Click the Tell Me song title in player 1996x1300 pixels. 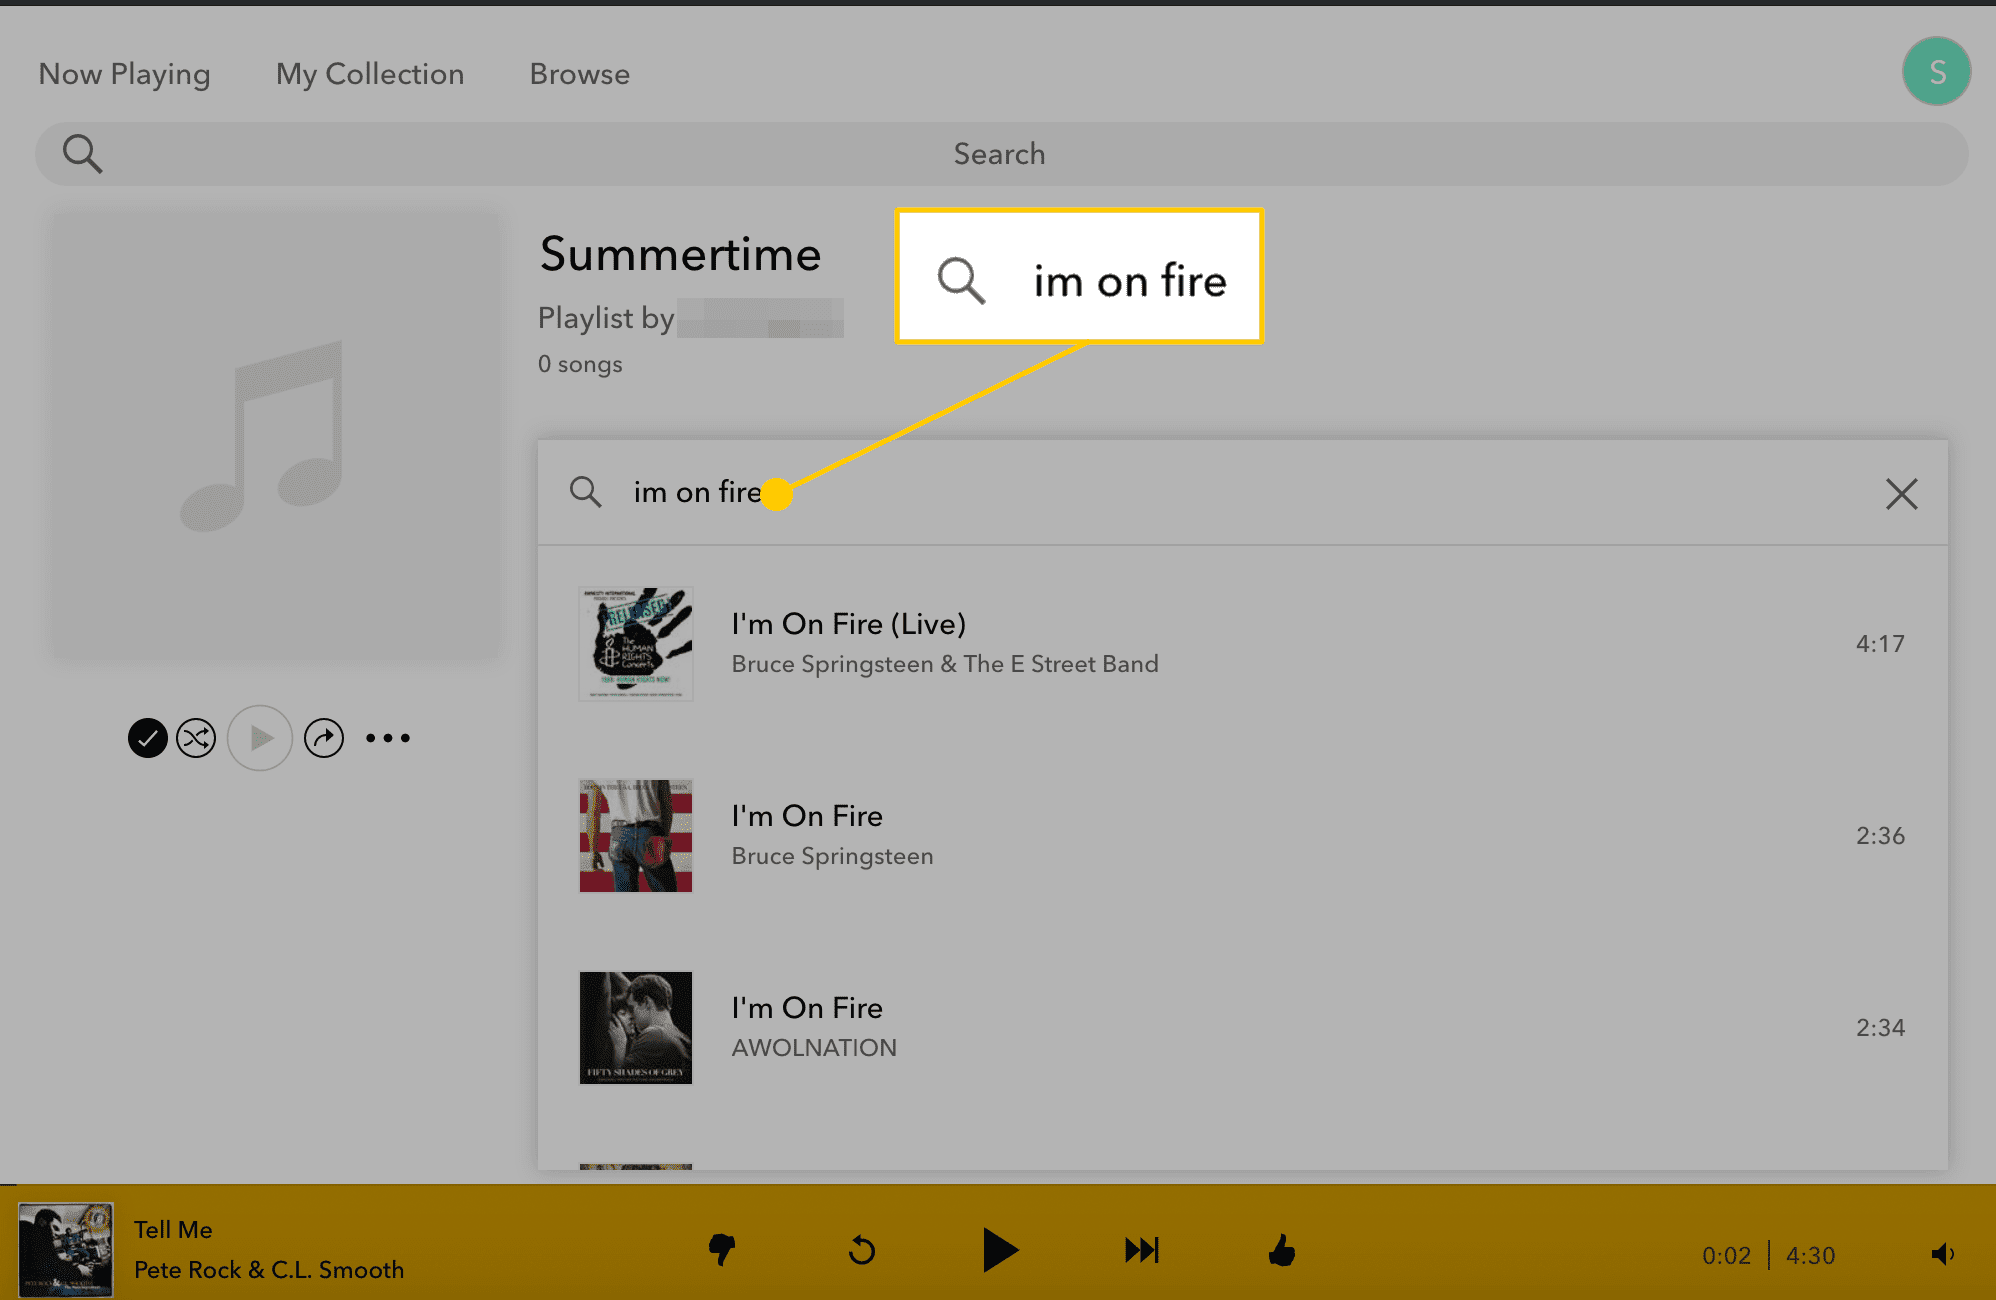(x=173, y=1230)
